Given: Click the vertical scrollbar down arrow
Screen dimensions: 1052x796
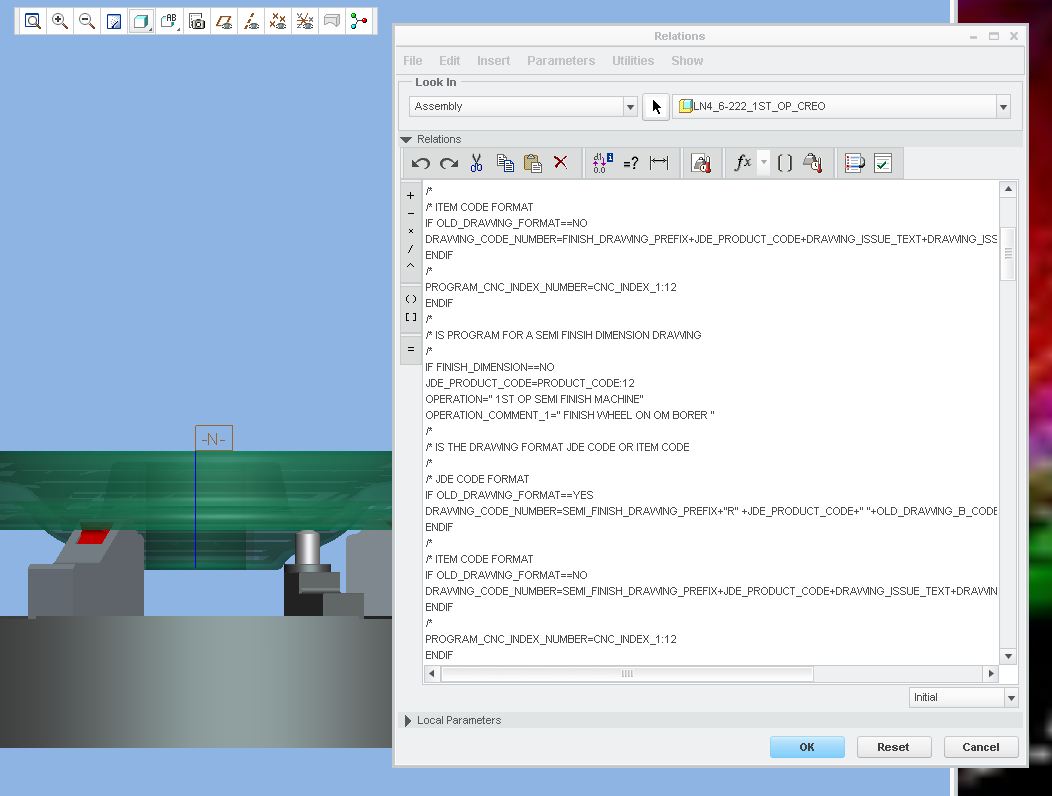Looking at the screenshot, I should pos(1008,656).
